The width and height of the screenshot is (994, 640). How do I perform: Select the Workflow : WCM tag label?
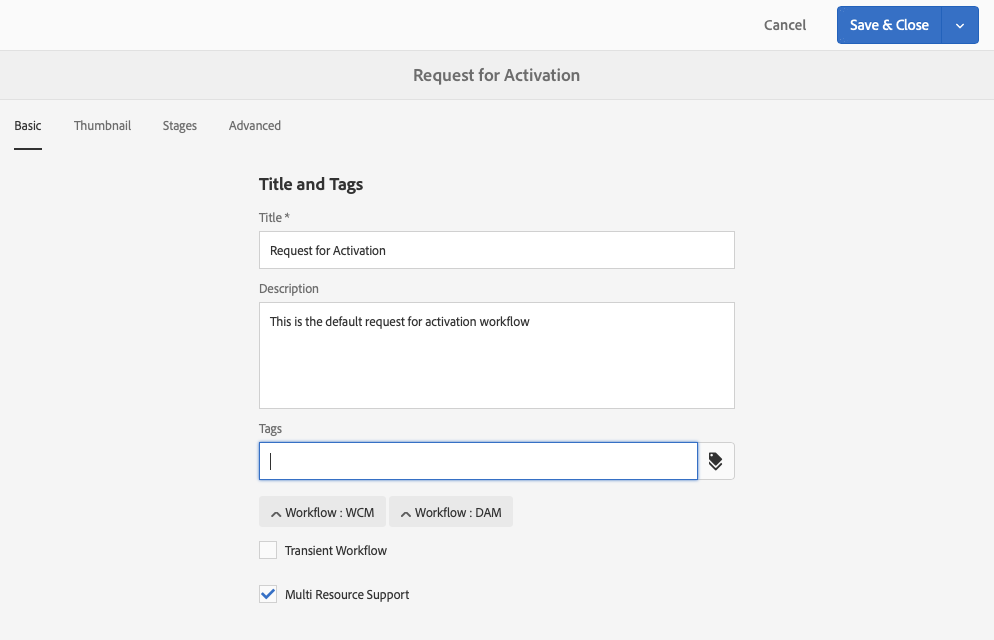point(329,513)
